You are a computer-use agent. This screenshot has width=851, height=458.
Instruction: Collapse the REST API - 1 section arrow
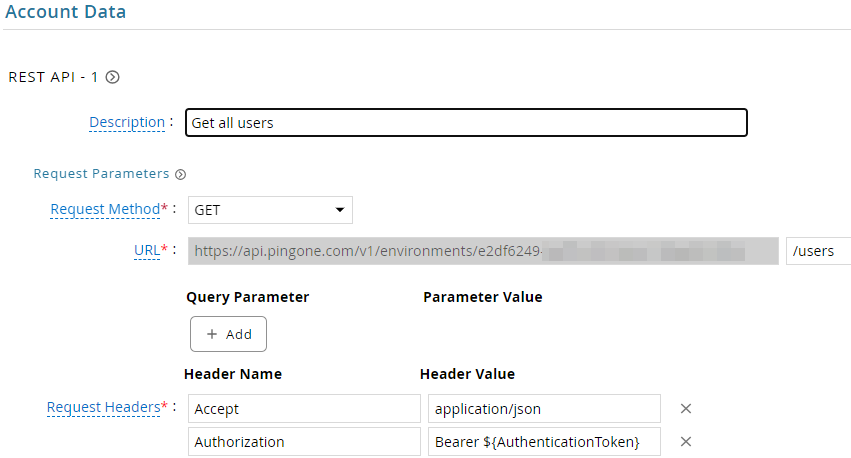[112, 77]
